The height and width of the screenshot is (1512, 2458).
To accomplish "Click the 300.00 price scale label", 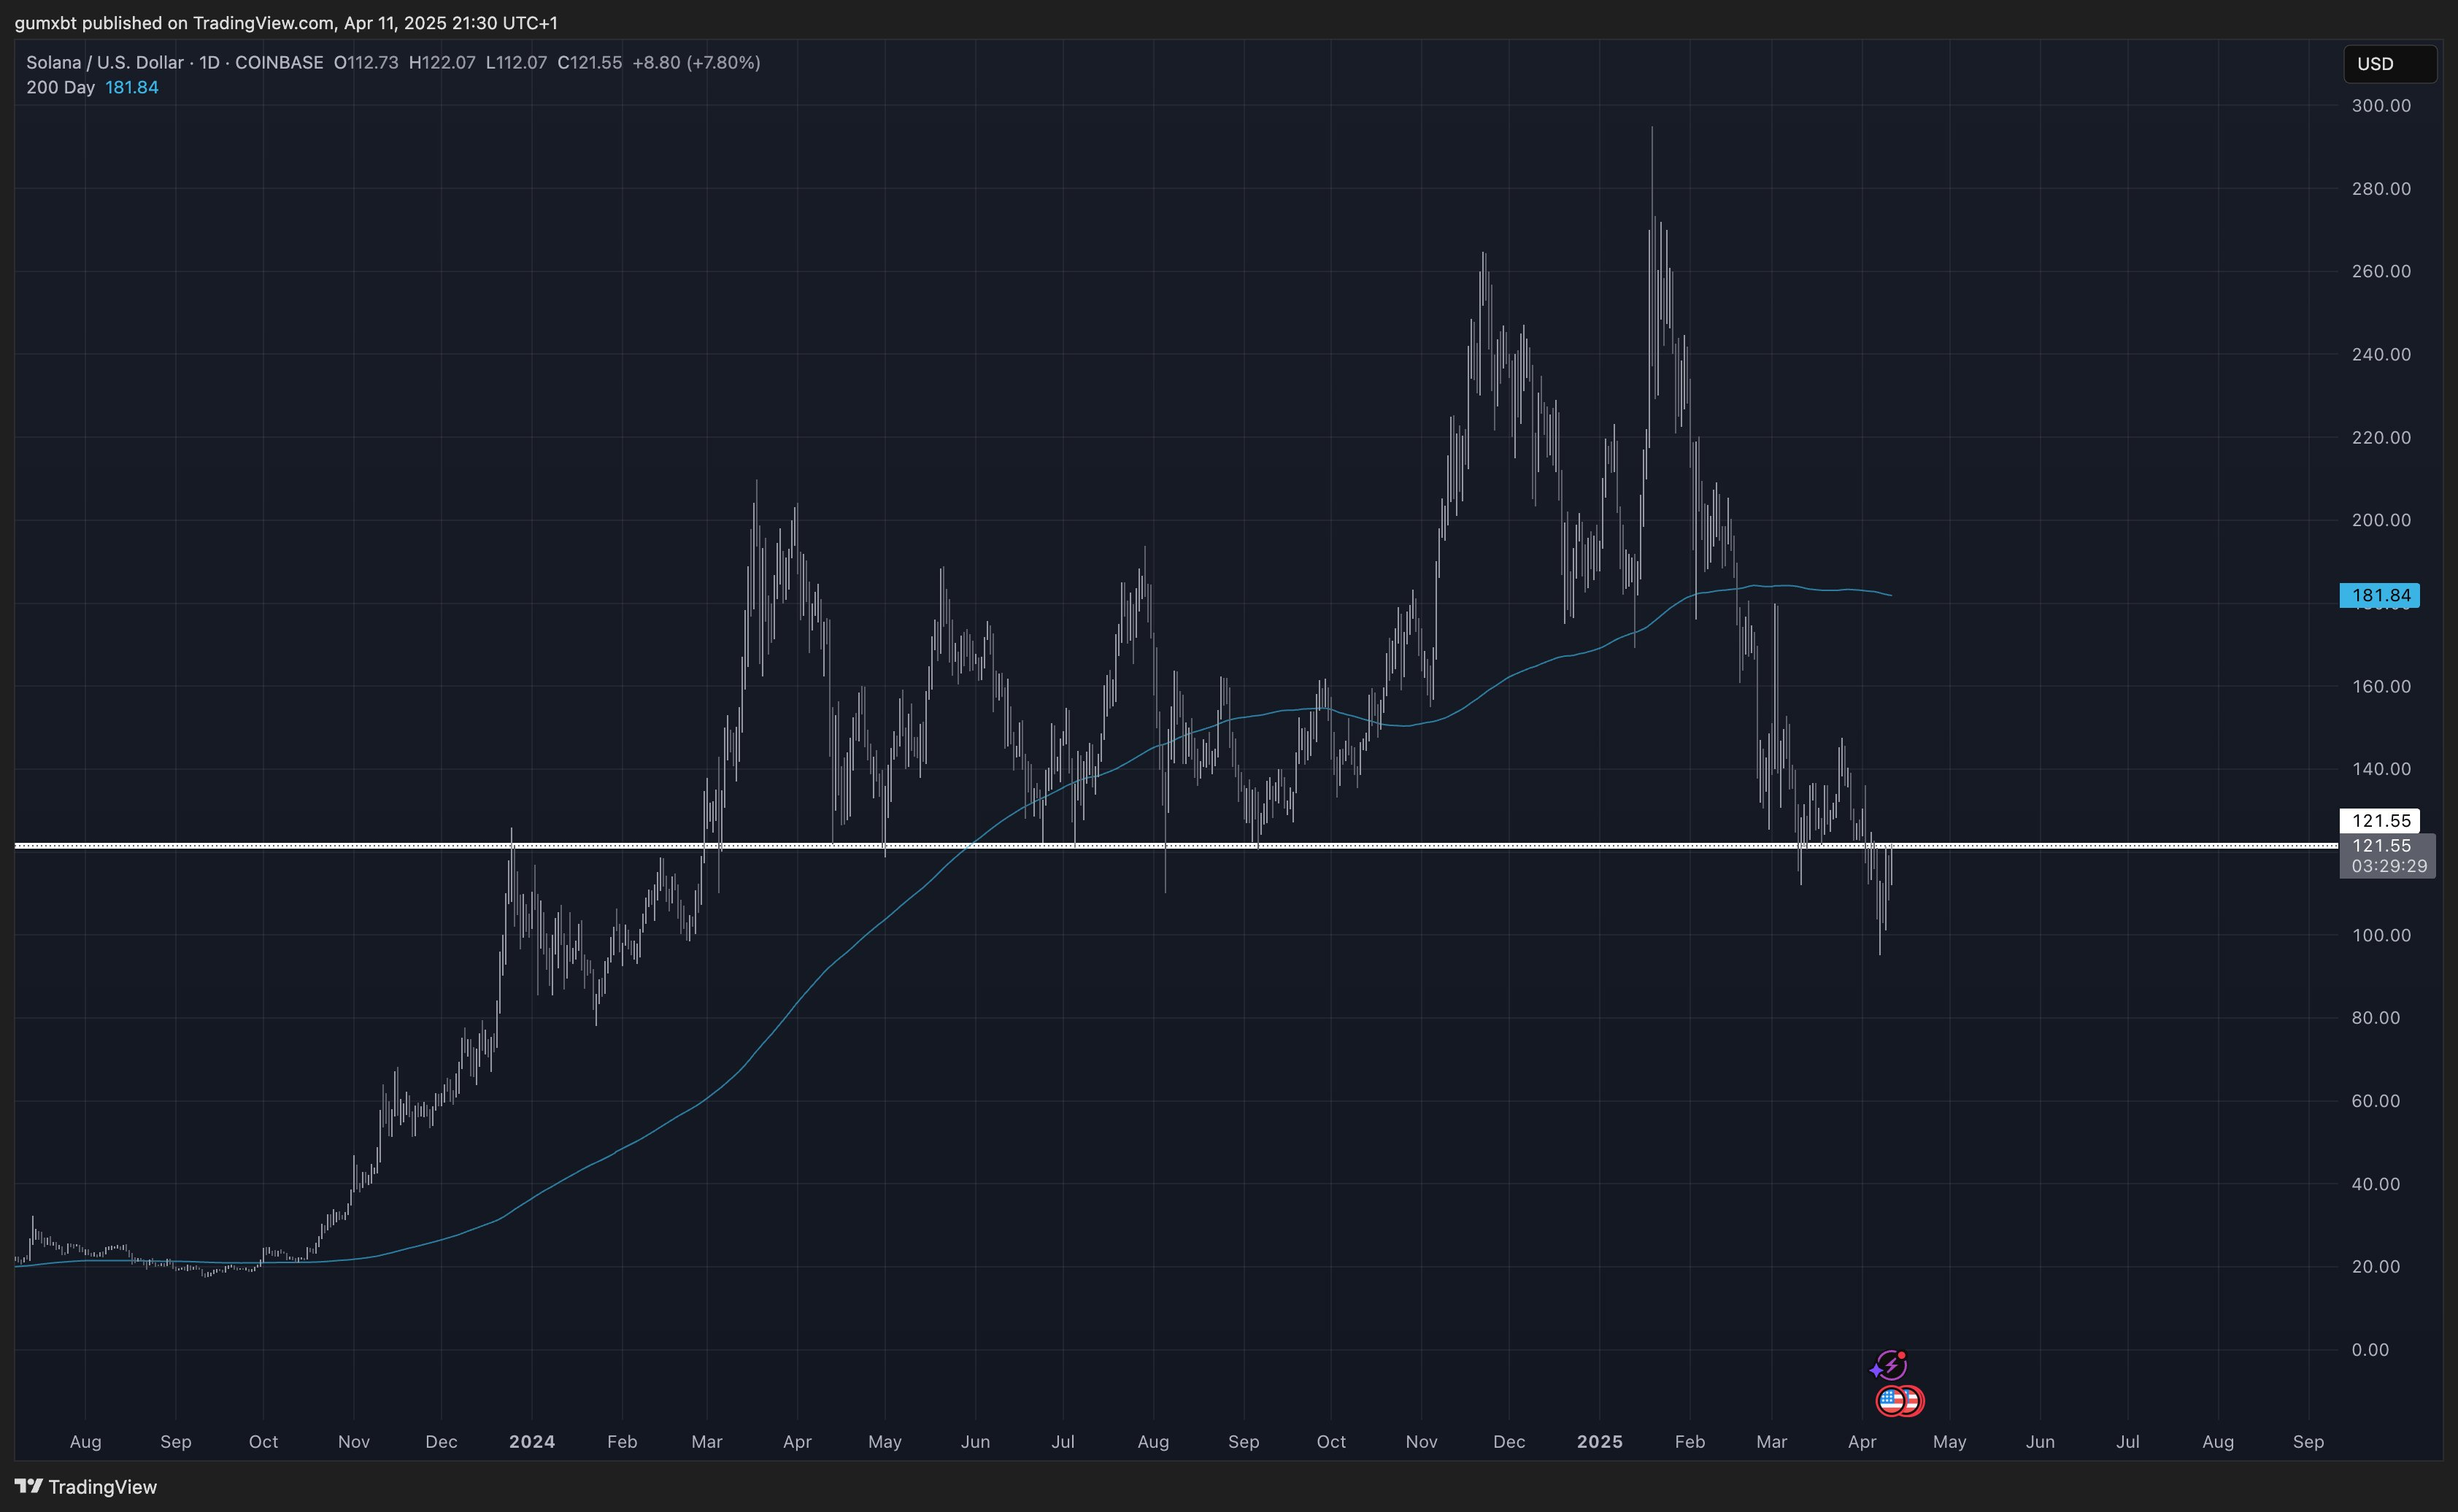I will pyautogui.click(x=2381, y=105).
